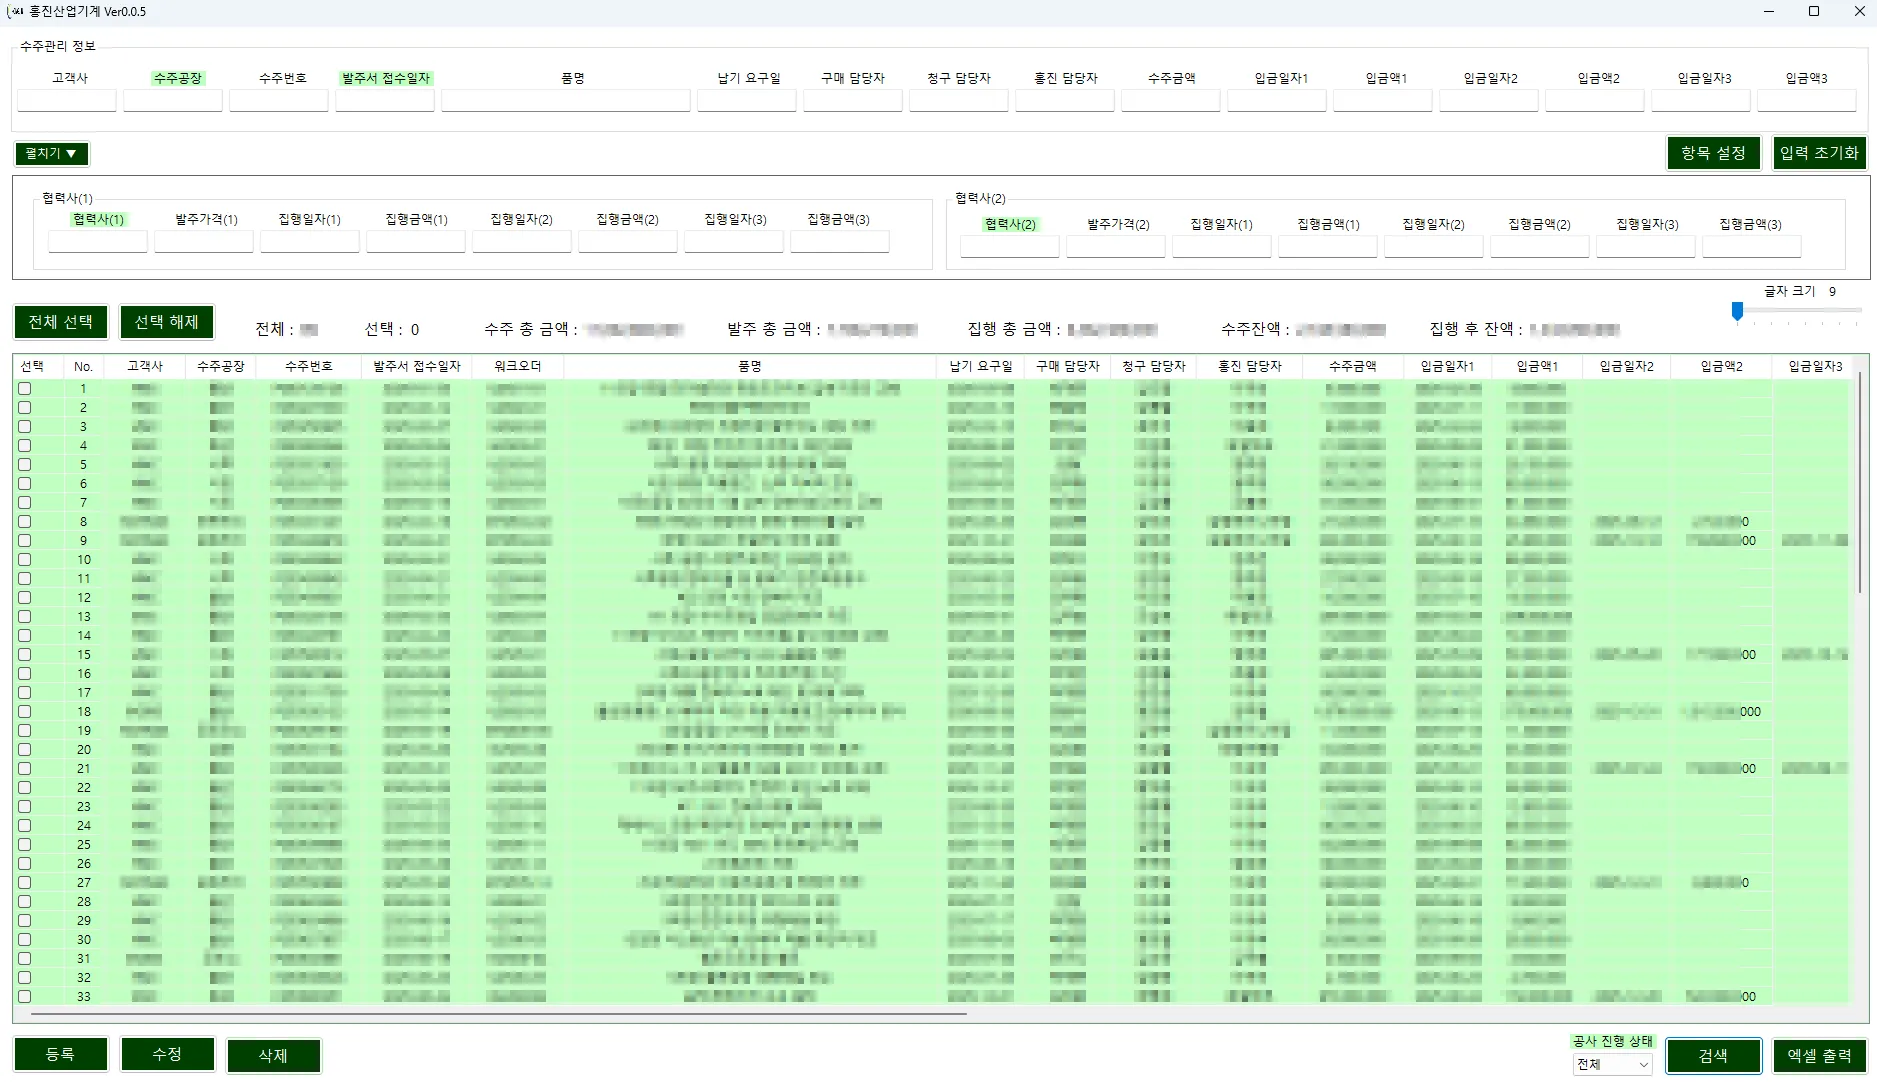Image resolution: width=1877 pixels, height=1082 pixels.
Task: Tick the checkbox for row 8
Action: pyautogui.click(x=25, y=521)
